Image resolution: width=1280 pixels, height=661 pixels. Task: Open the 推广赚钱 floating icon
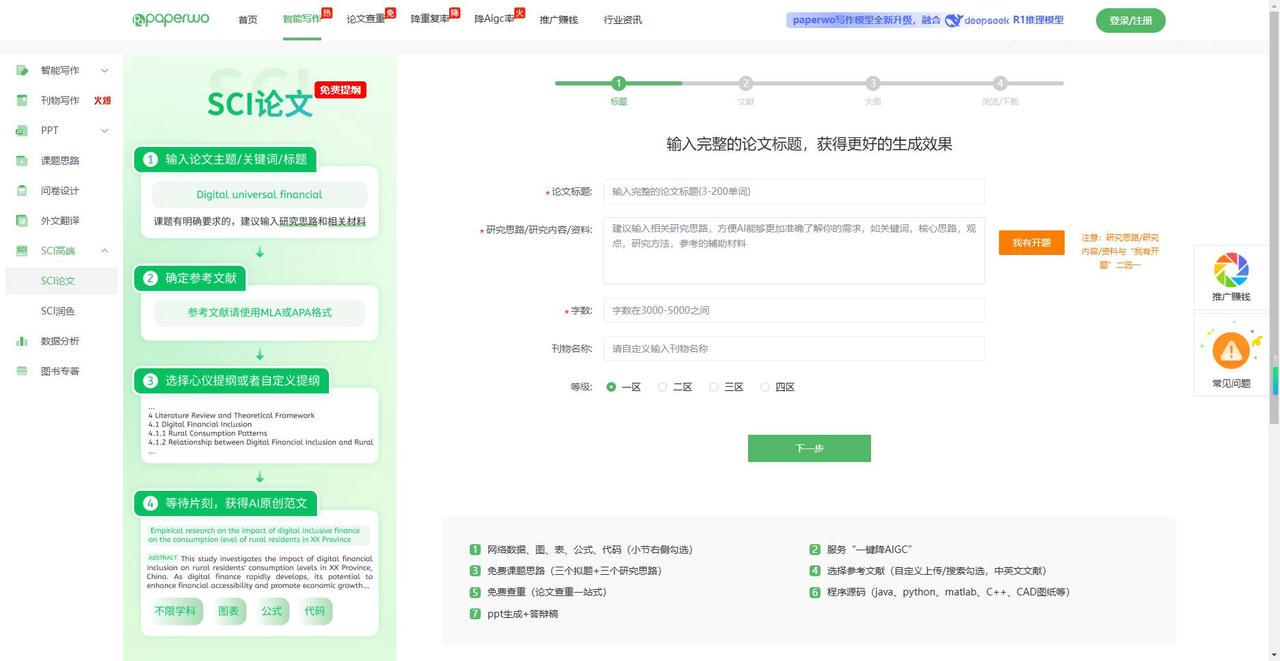pyautogui.click(x=1231, y=270)
